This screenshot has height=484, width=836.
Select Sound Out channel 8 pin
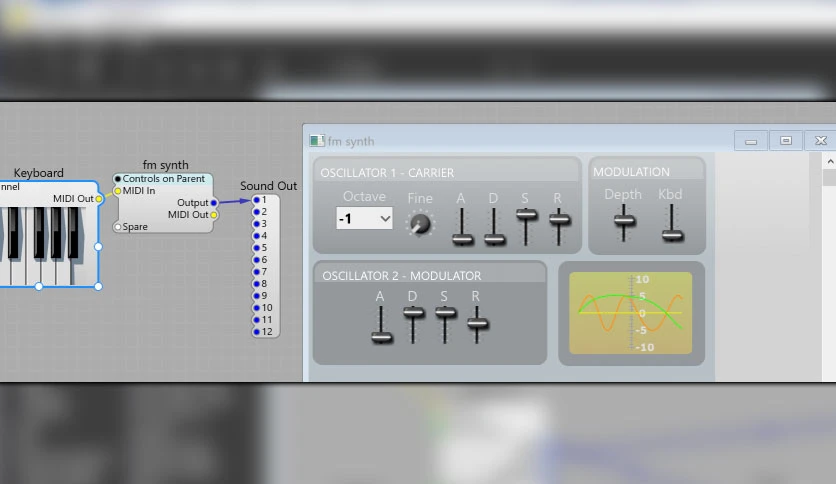tap(256, 284)
